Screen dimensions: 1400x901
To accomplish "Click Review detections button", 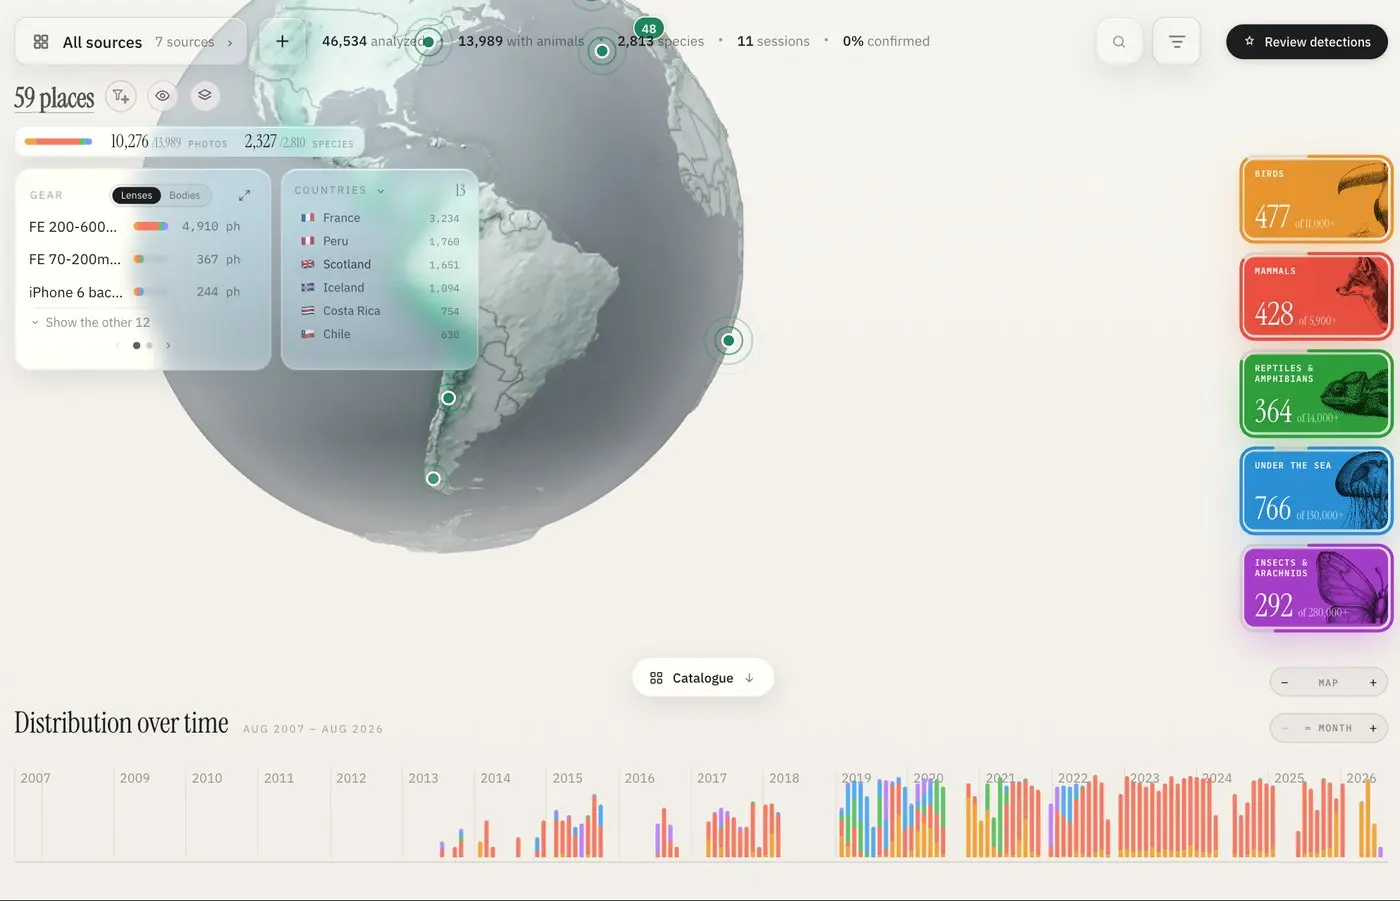I will pos(1307,42).
